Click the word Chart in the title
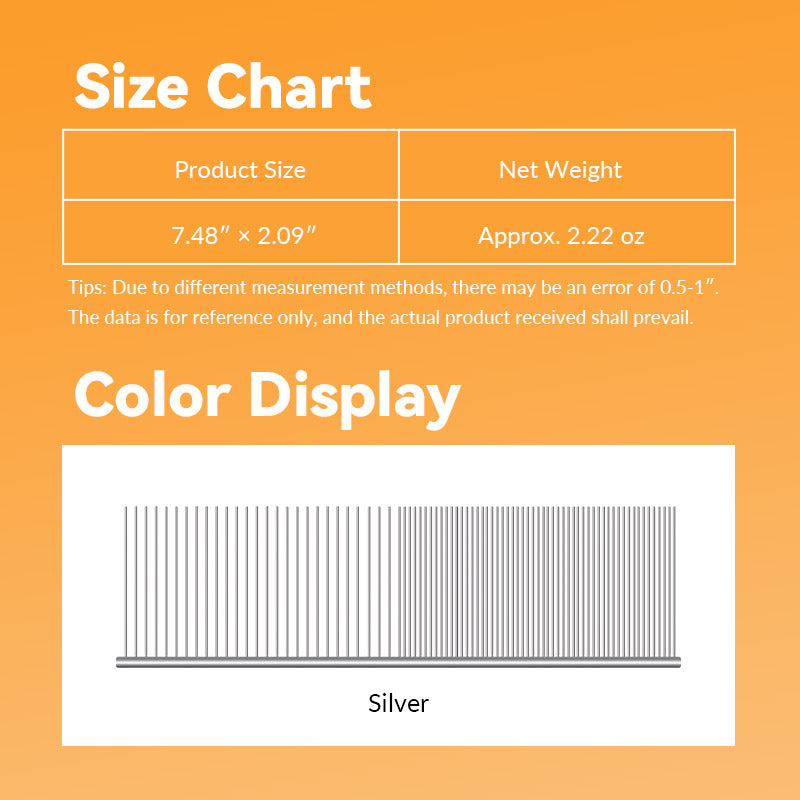Viewport: 800px width, 800px height. pyautogui.click(x=289, y=86)
